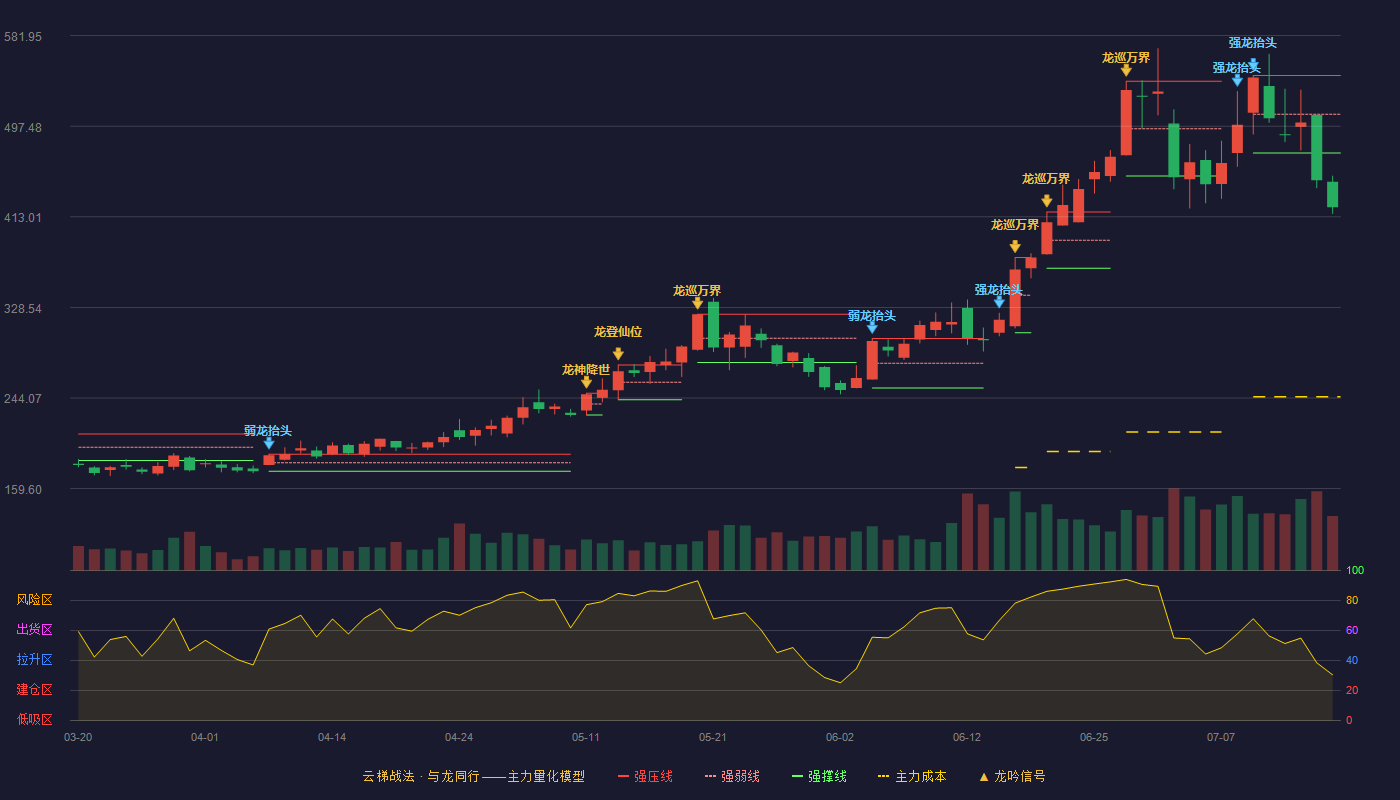This screenshot has height=800, width=1400.
Task: Click the 龙神降世 orange arrow marker
Action: point(586,382)
